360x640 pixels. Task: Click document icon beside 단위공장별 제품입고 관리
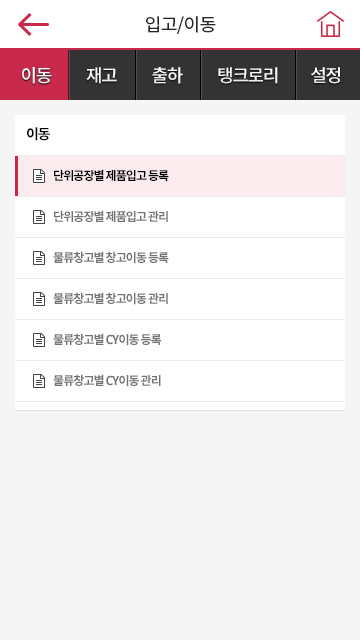(x=39, y=217)
